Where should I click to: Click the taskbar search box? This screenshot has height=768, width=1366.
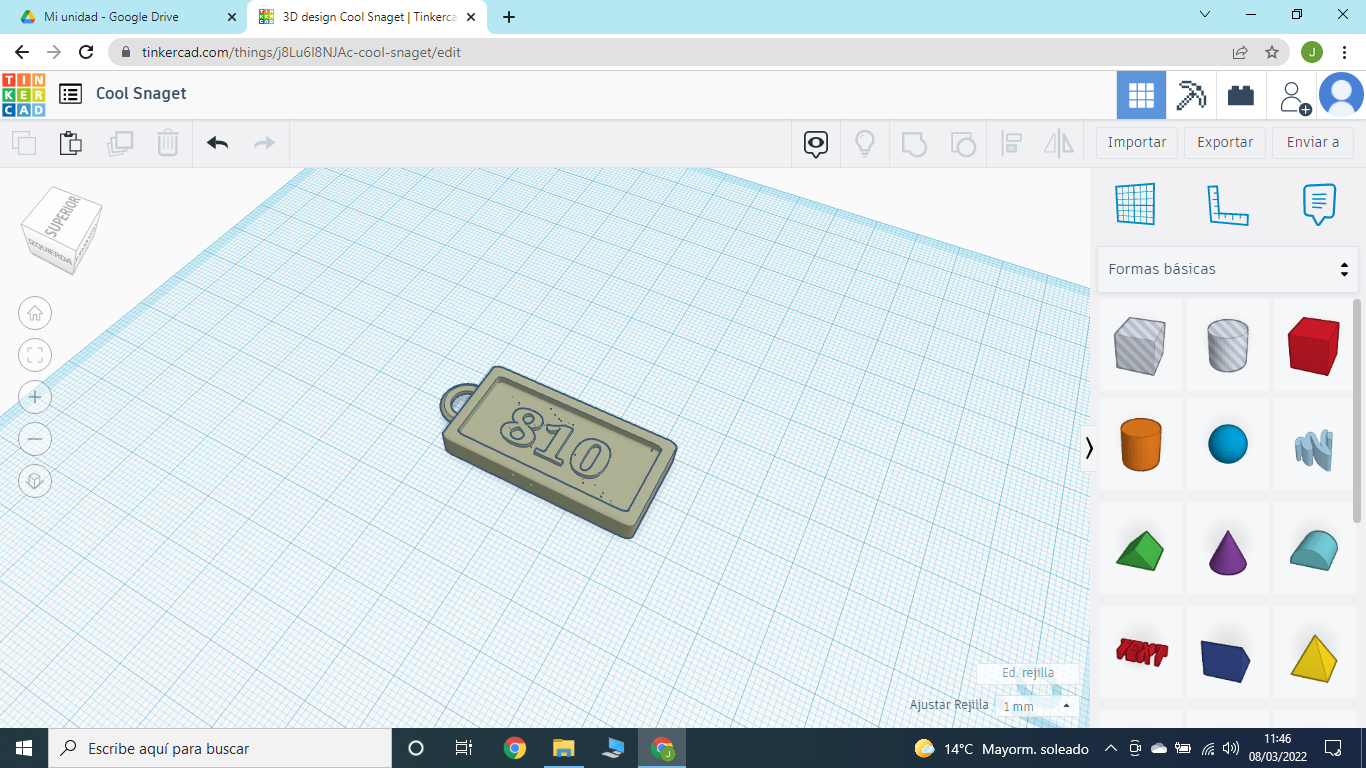tap(220, 748)
